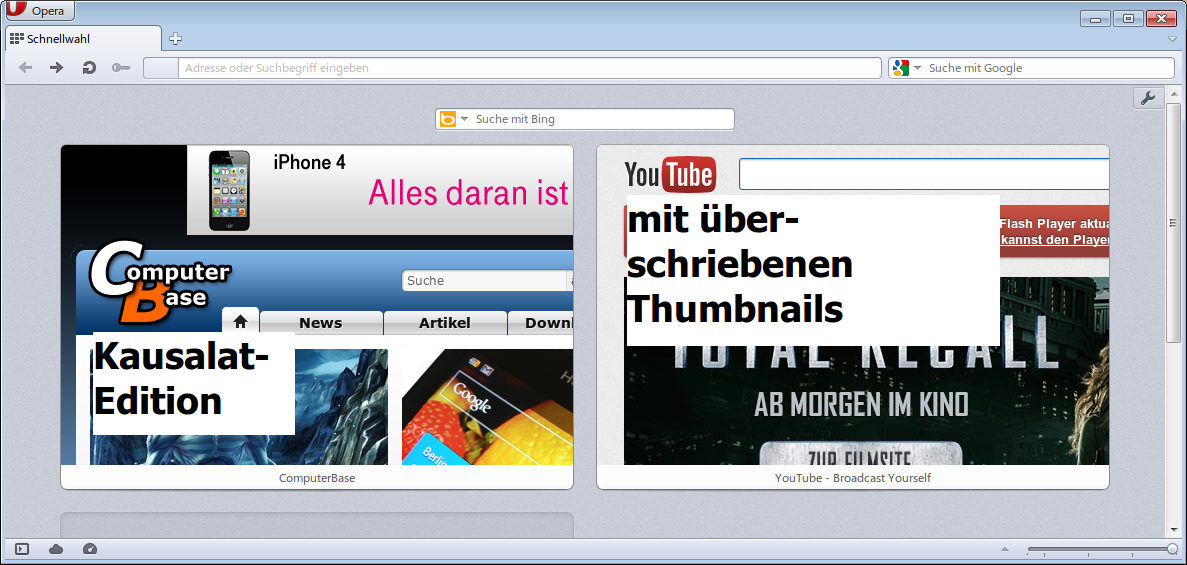The height and width of the screenshot is (565, 1187).
Task: Click the vertical scrollbar thumb
Action: pyautogui.click(x=1173, y=222)
